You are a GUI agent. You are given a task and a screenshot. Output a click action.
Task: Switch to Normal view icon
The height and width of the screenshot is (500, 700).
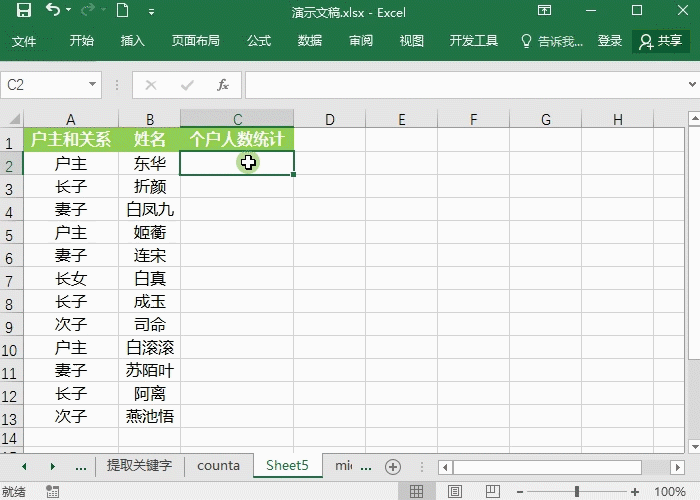[x=417, y=492]
